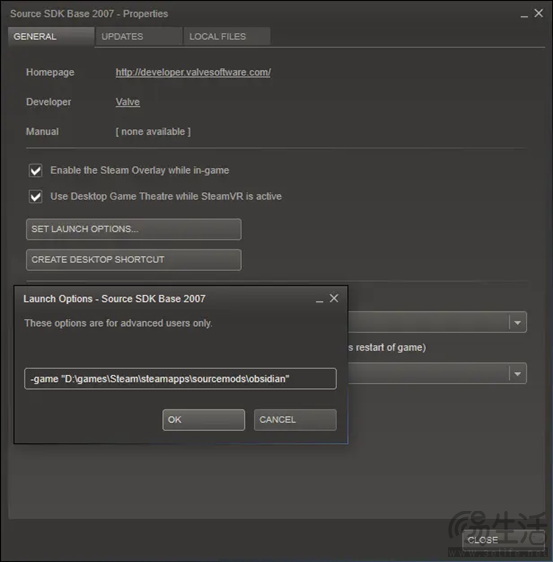Image resolution: width=553 pixels, height=562 pixels.
Task: Minimize the Launch Options dialog
Action: (x=319, y=300)
